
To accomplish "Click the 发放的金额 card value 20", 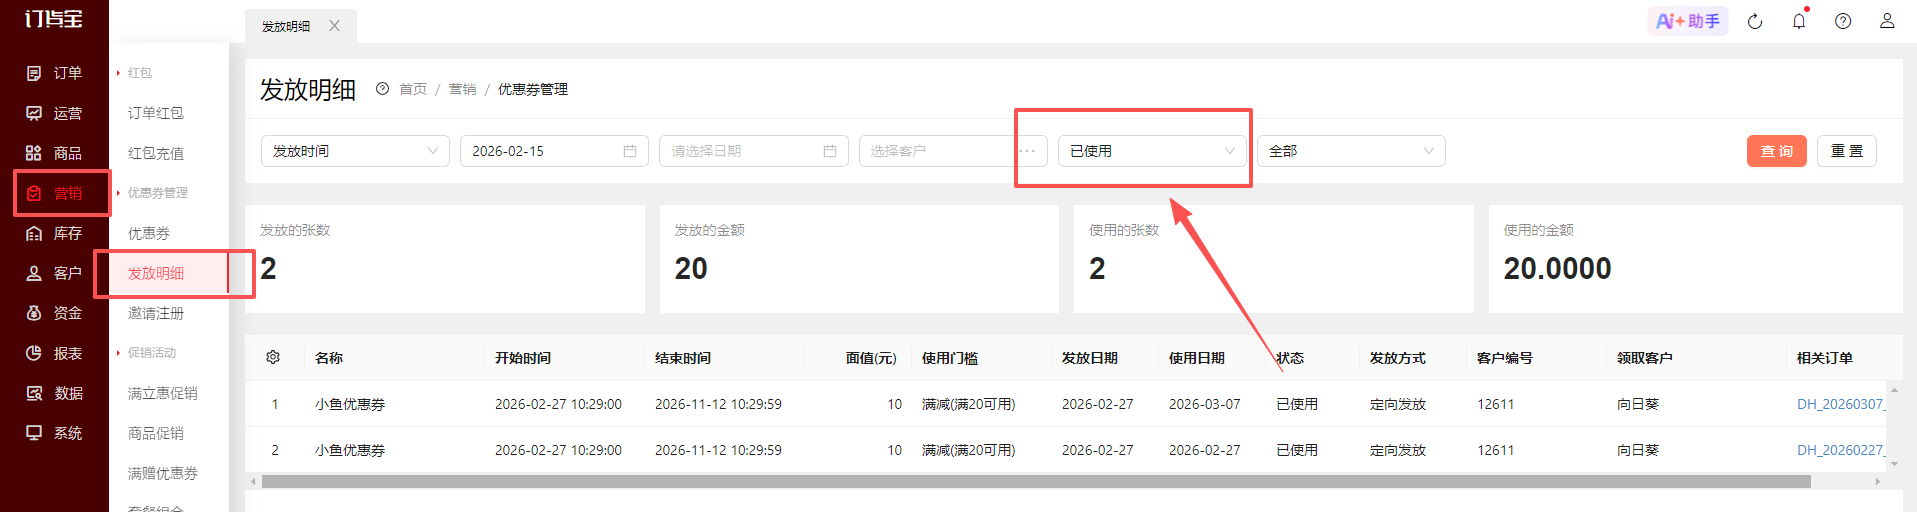I will (691, 268).
